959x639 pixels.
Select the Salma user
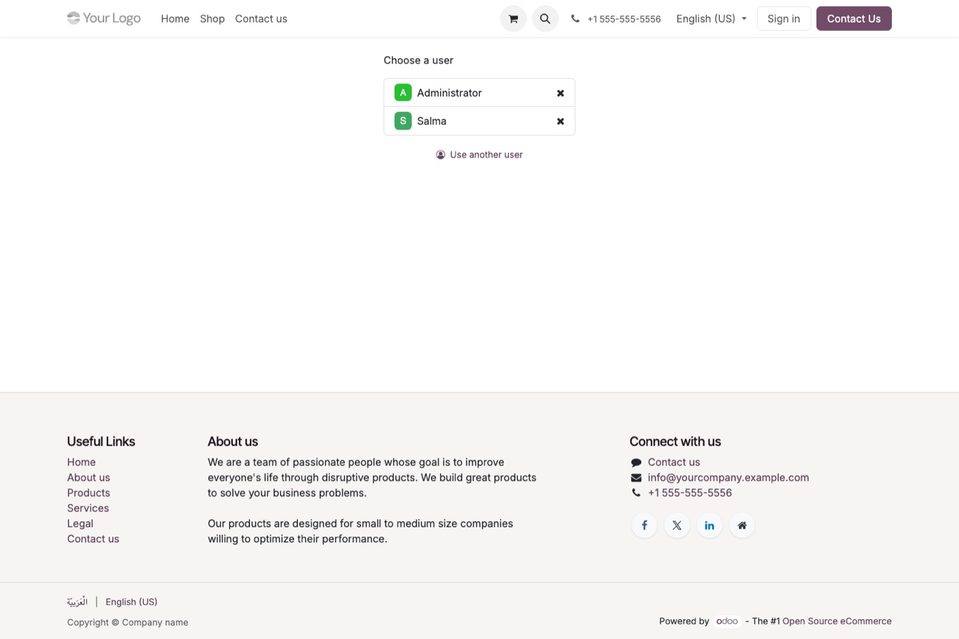[x=479, y=121]
